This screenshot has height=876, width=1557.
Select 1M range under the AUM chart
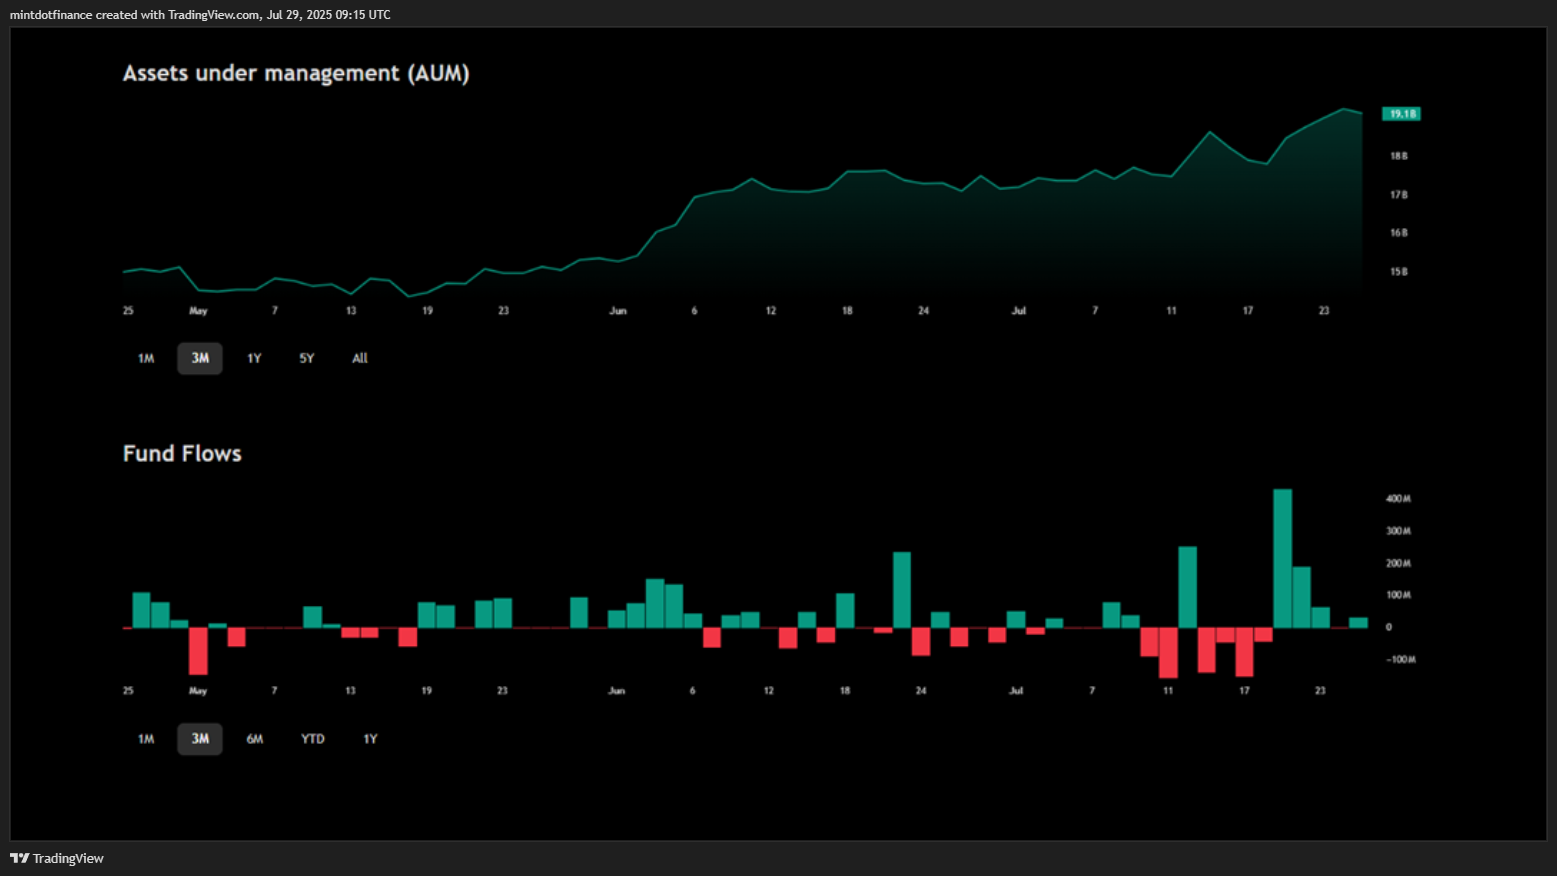tap(146, 358)
